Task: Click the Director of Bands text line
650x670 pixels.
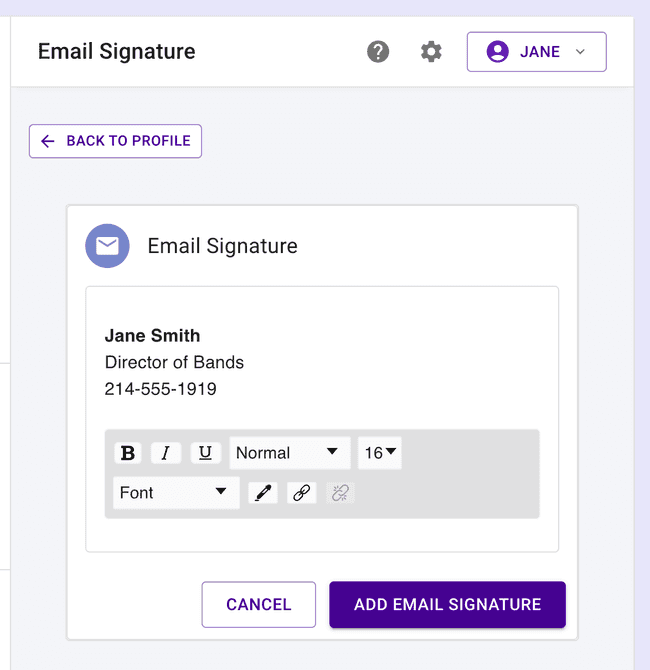Action: [x=174, y=362]
